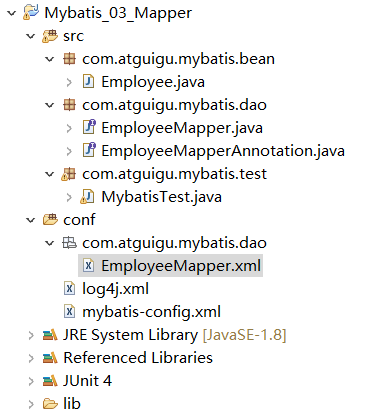Screen dimensions: 371x417
Task: Collapse the conf folder
Action: pos(31,220)
